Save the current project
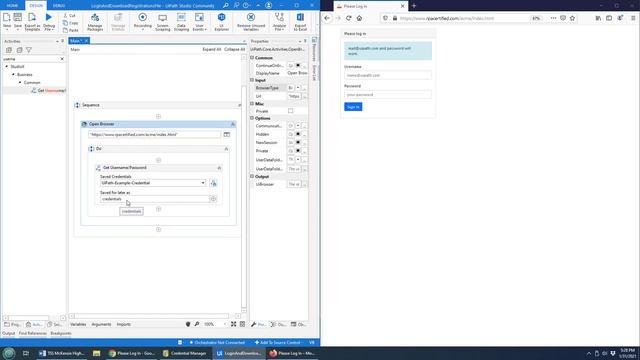 [x=18, y=21]
